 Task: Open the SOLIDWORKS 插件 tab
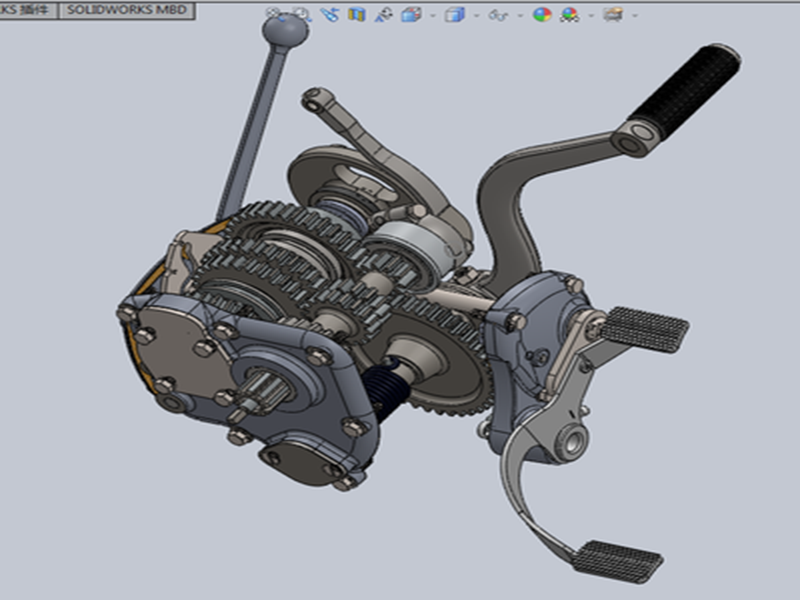pos(26,9)
